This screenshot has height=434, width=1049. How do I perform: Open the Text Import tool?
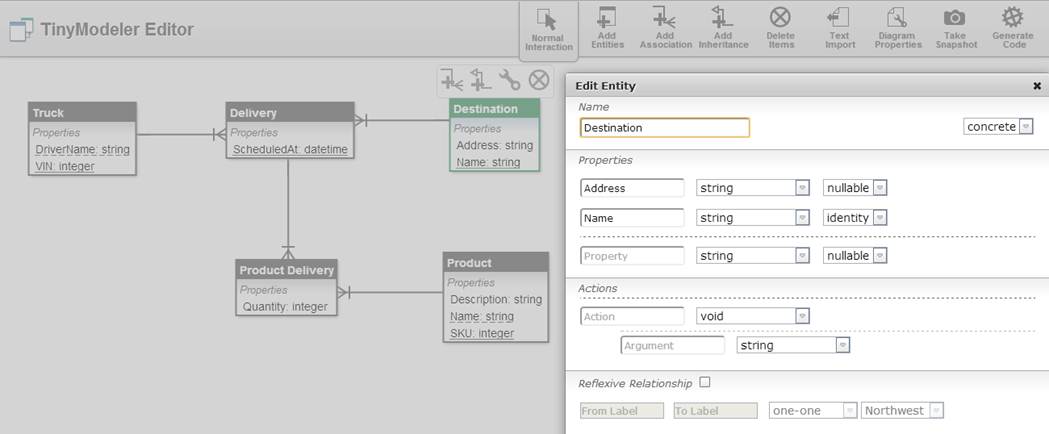tap(839, 27)
